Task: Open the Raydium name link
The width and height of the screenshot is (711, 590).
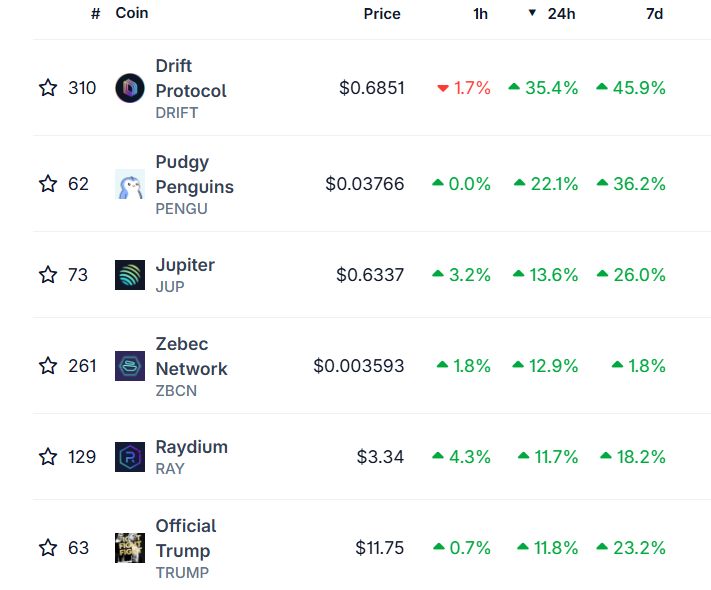Action: click(x=191, y=447)
